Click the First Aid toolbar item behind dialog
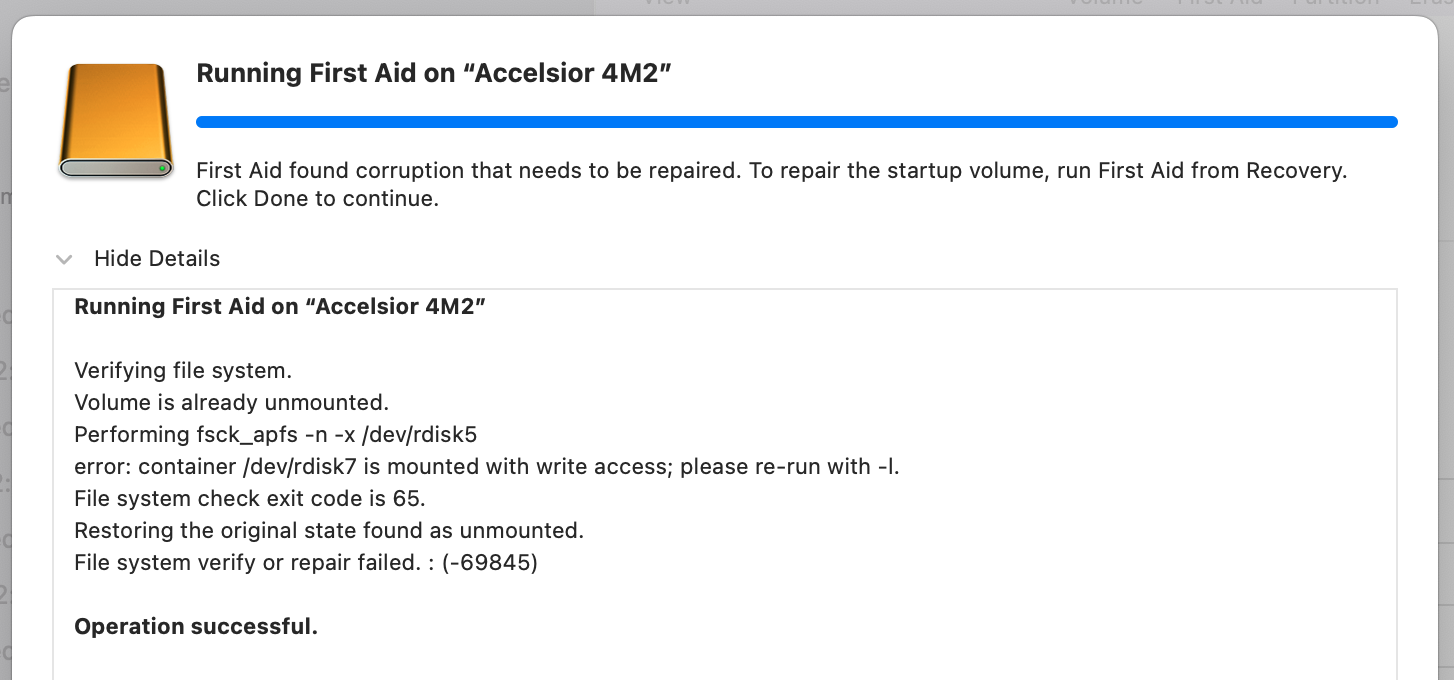The image size is (1454, 680). pos(1220,3)
